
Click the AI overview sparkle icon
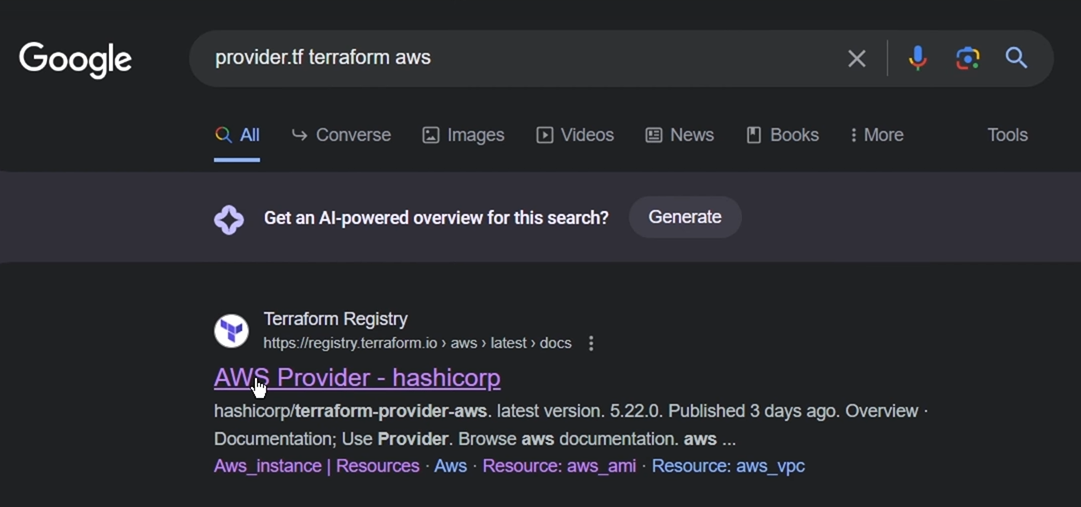pyautogui.click(x=229, y=220)
